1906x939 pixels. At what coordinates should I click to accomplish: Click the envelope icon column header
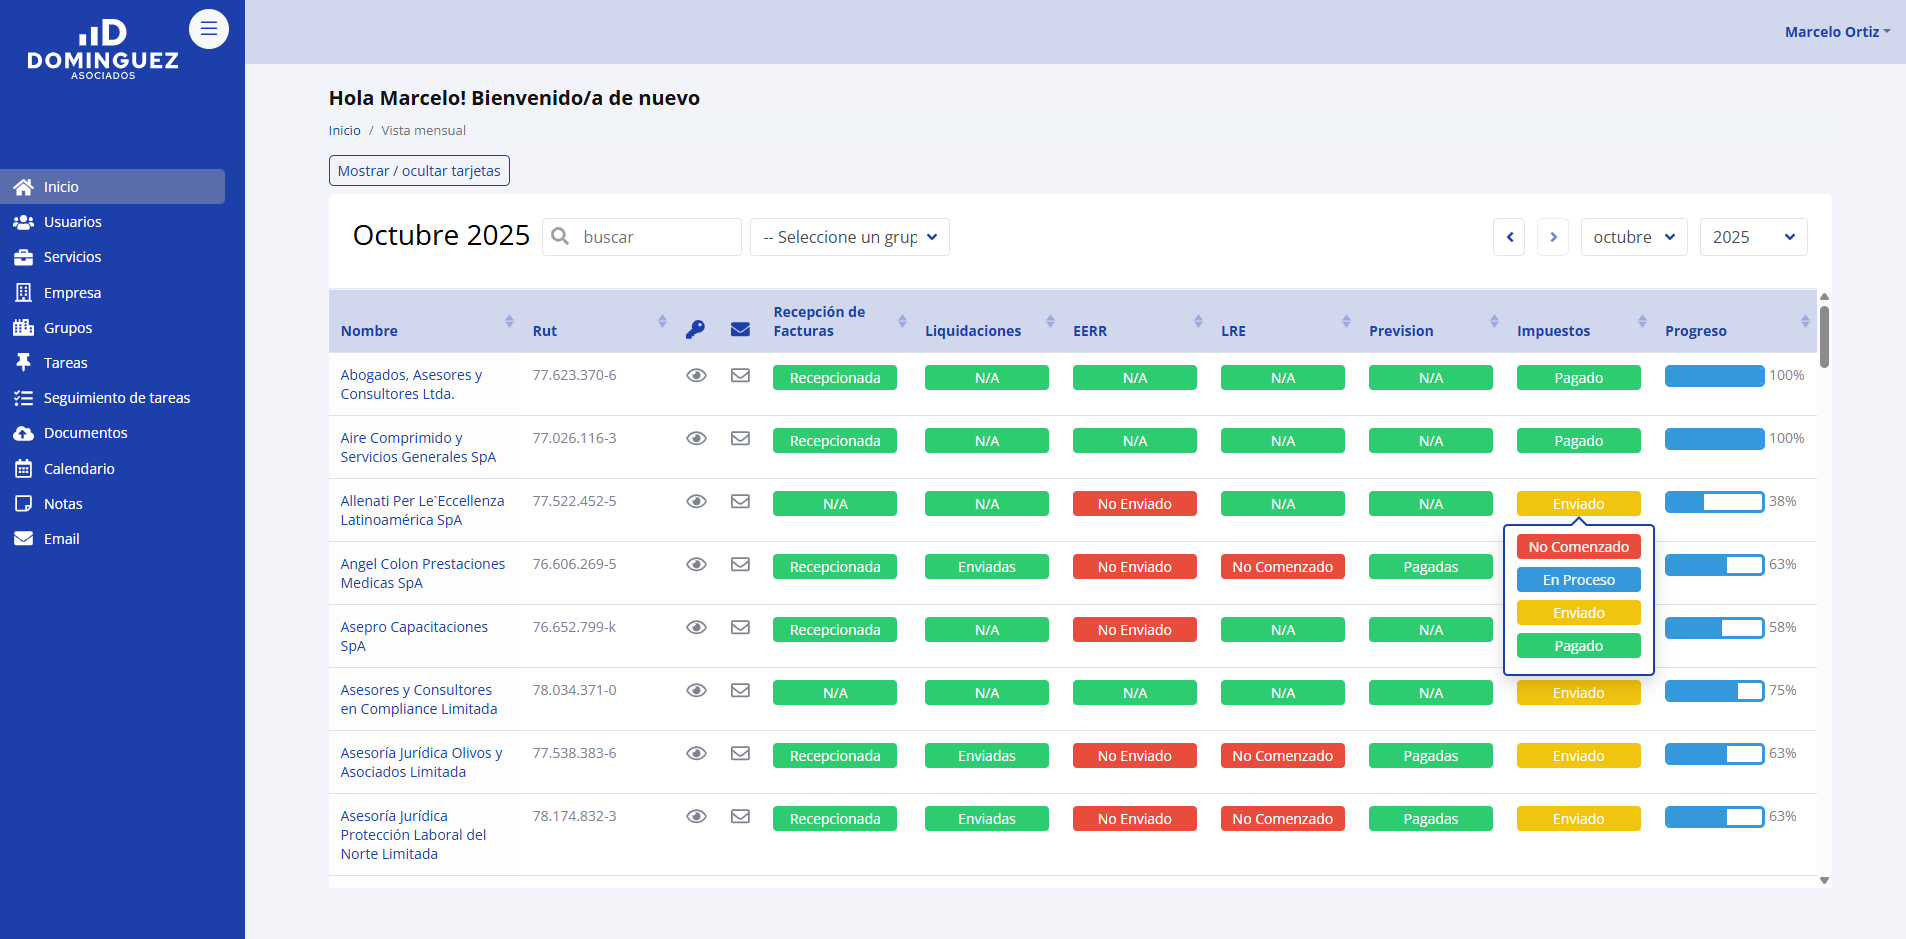[740, 330]
